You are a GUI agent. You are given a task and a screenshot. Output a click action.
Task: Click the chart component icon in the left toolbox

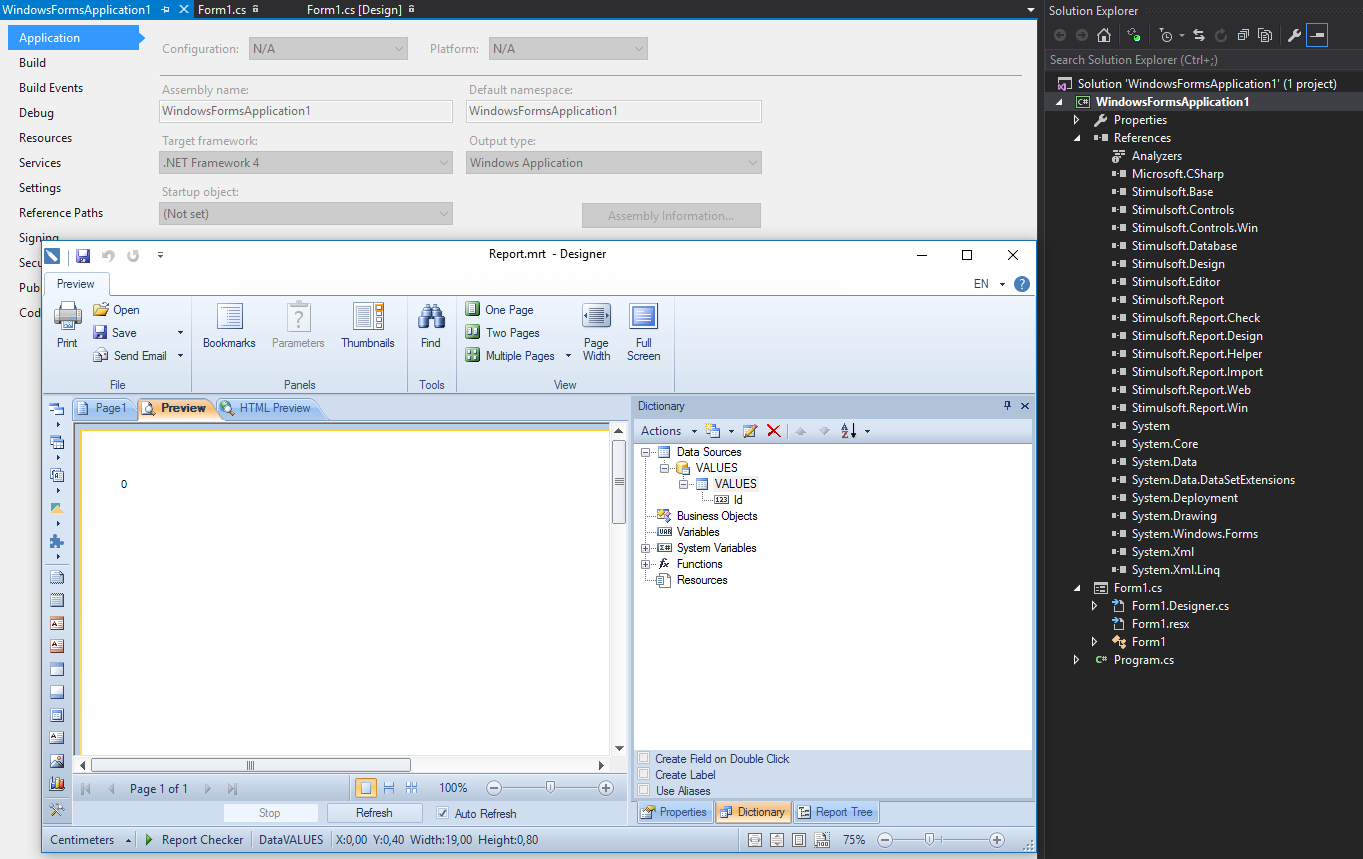(57, 783)
